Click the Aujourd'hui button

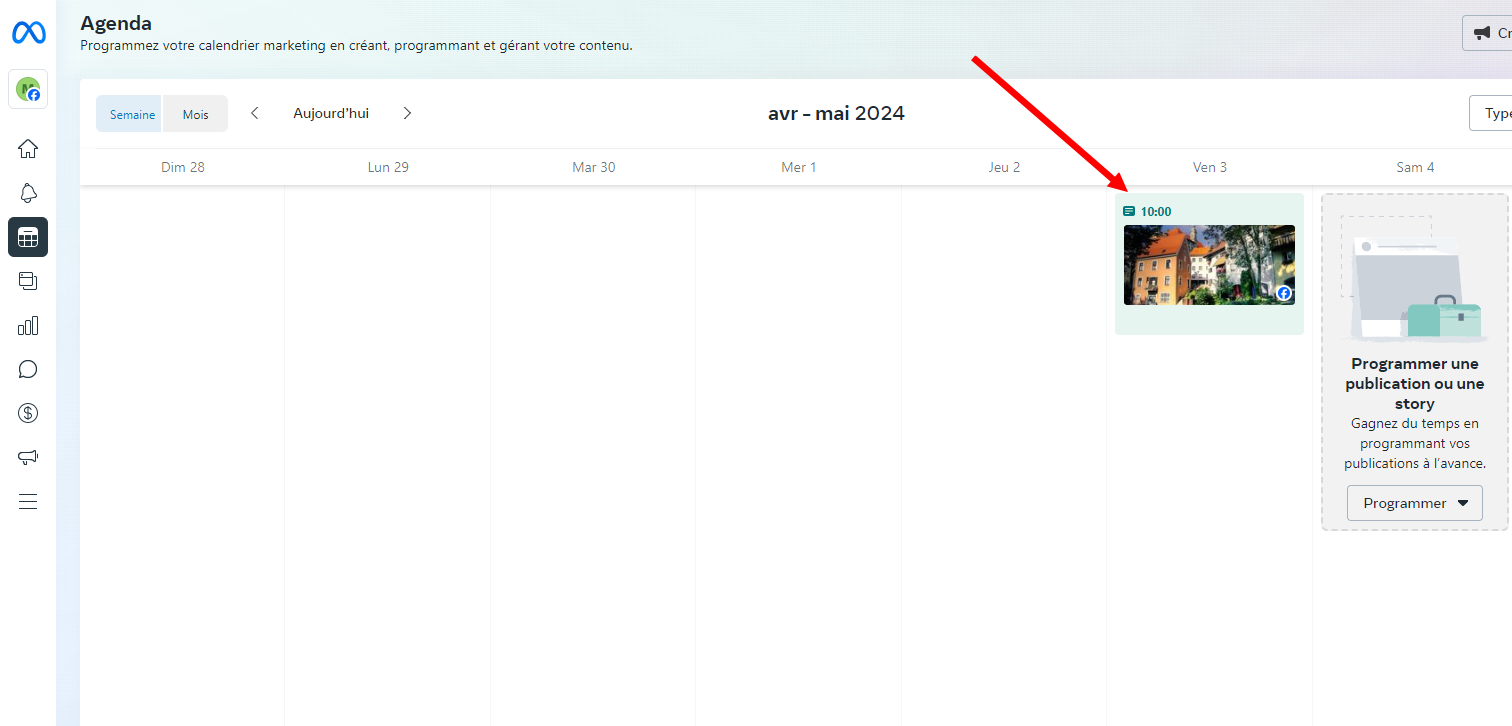[x=331, y=113]
